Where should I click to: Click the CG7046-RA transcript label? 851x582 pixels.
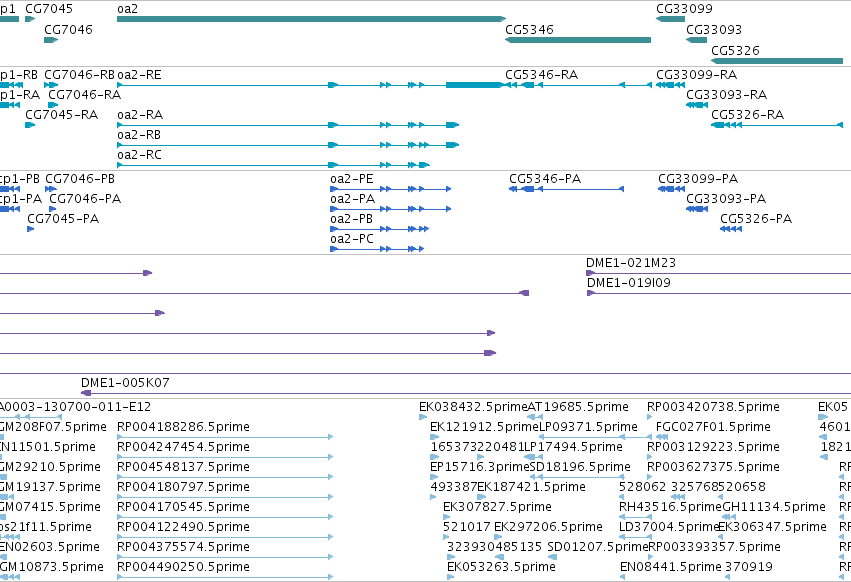click(x=85, y=94)
